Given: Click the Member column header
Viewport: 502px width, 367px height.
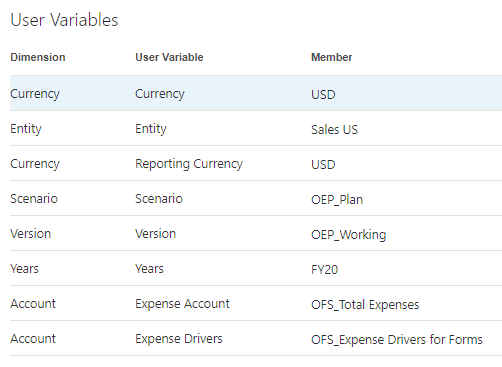Looking at the screenshot, I should click(x=331, y=57).
